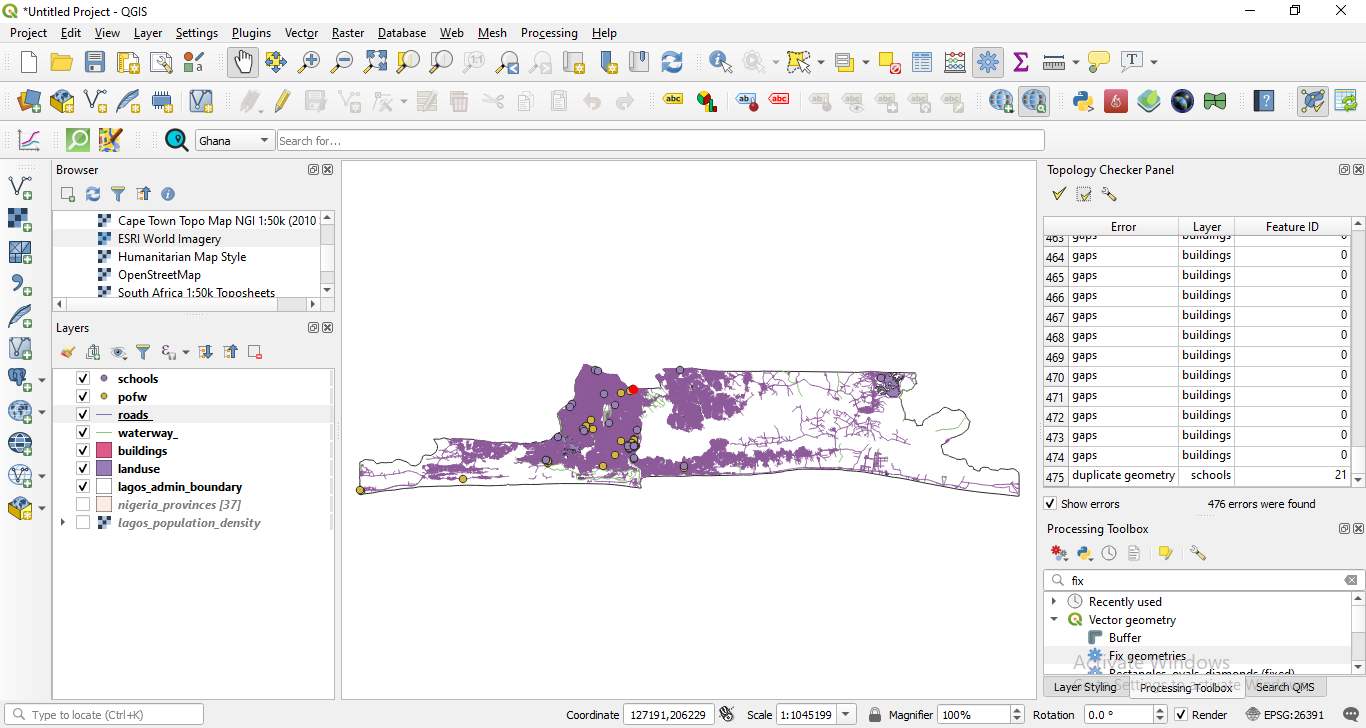Toggle visibility of the landuse layer
Image resolution: width=1366 pixels, height=728 pixels.
(x=83, y=469)
